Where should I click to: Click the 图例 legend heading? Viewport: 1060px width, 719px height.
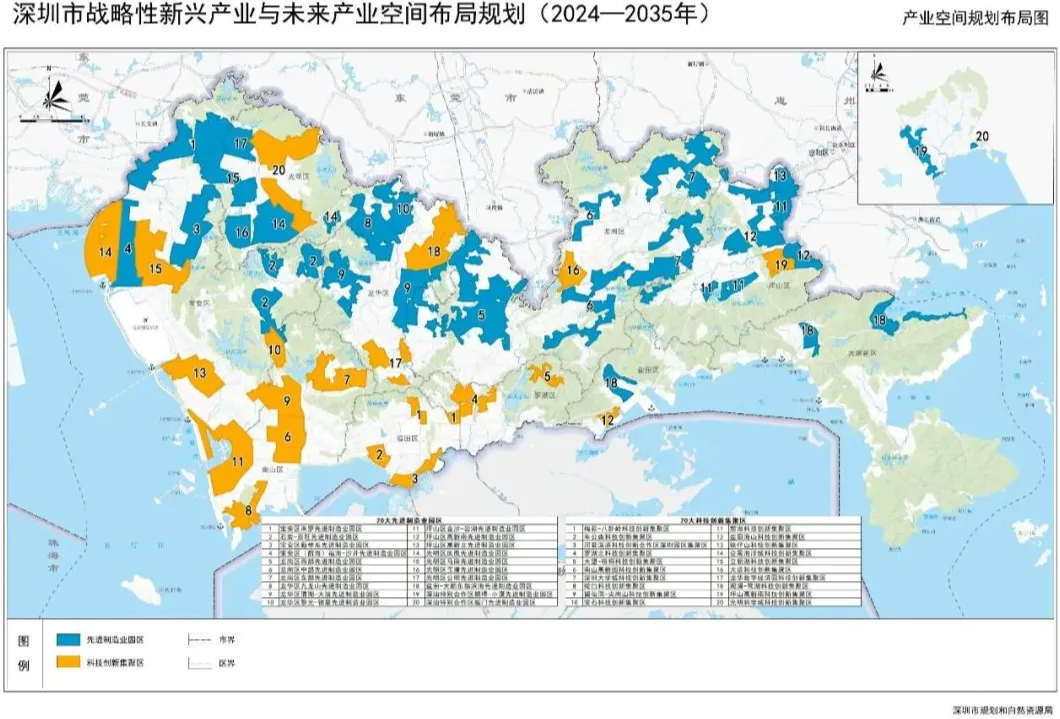[24, 652]
